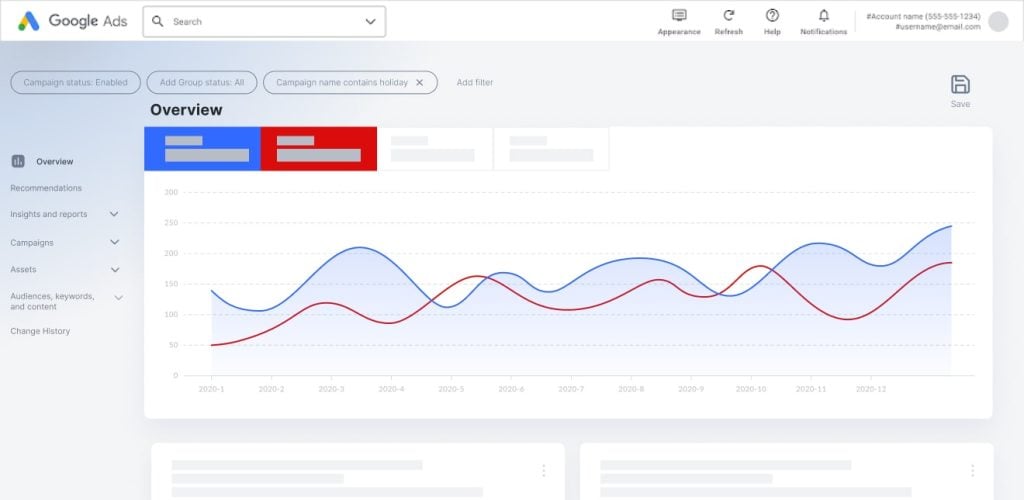Select the blue metric tab

point(202,149)
